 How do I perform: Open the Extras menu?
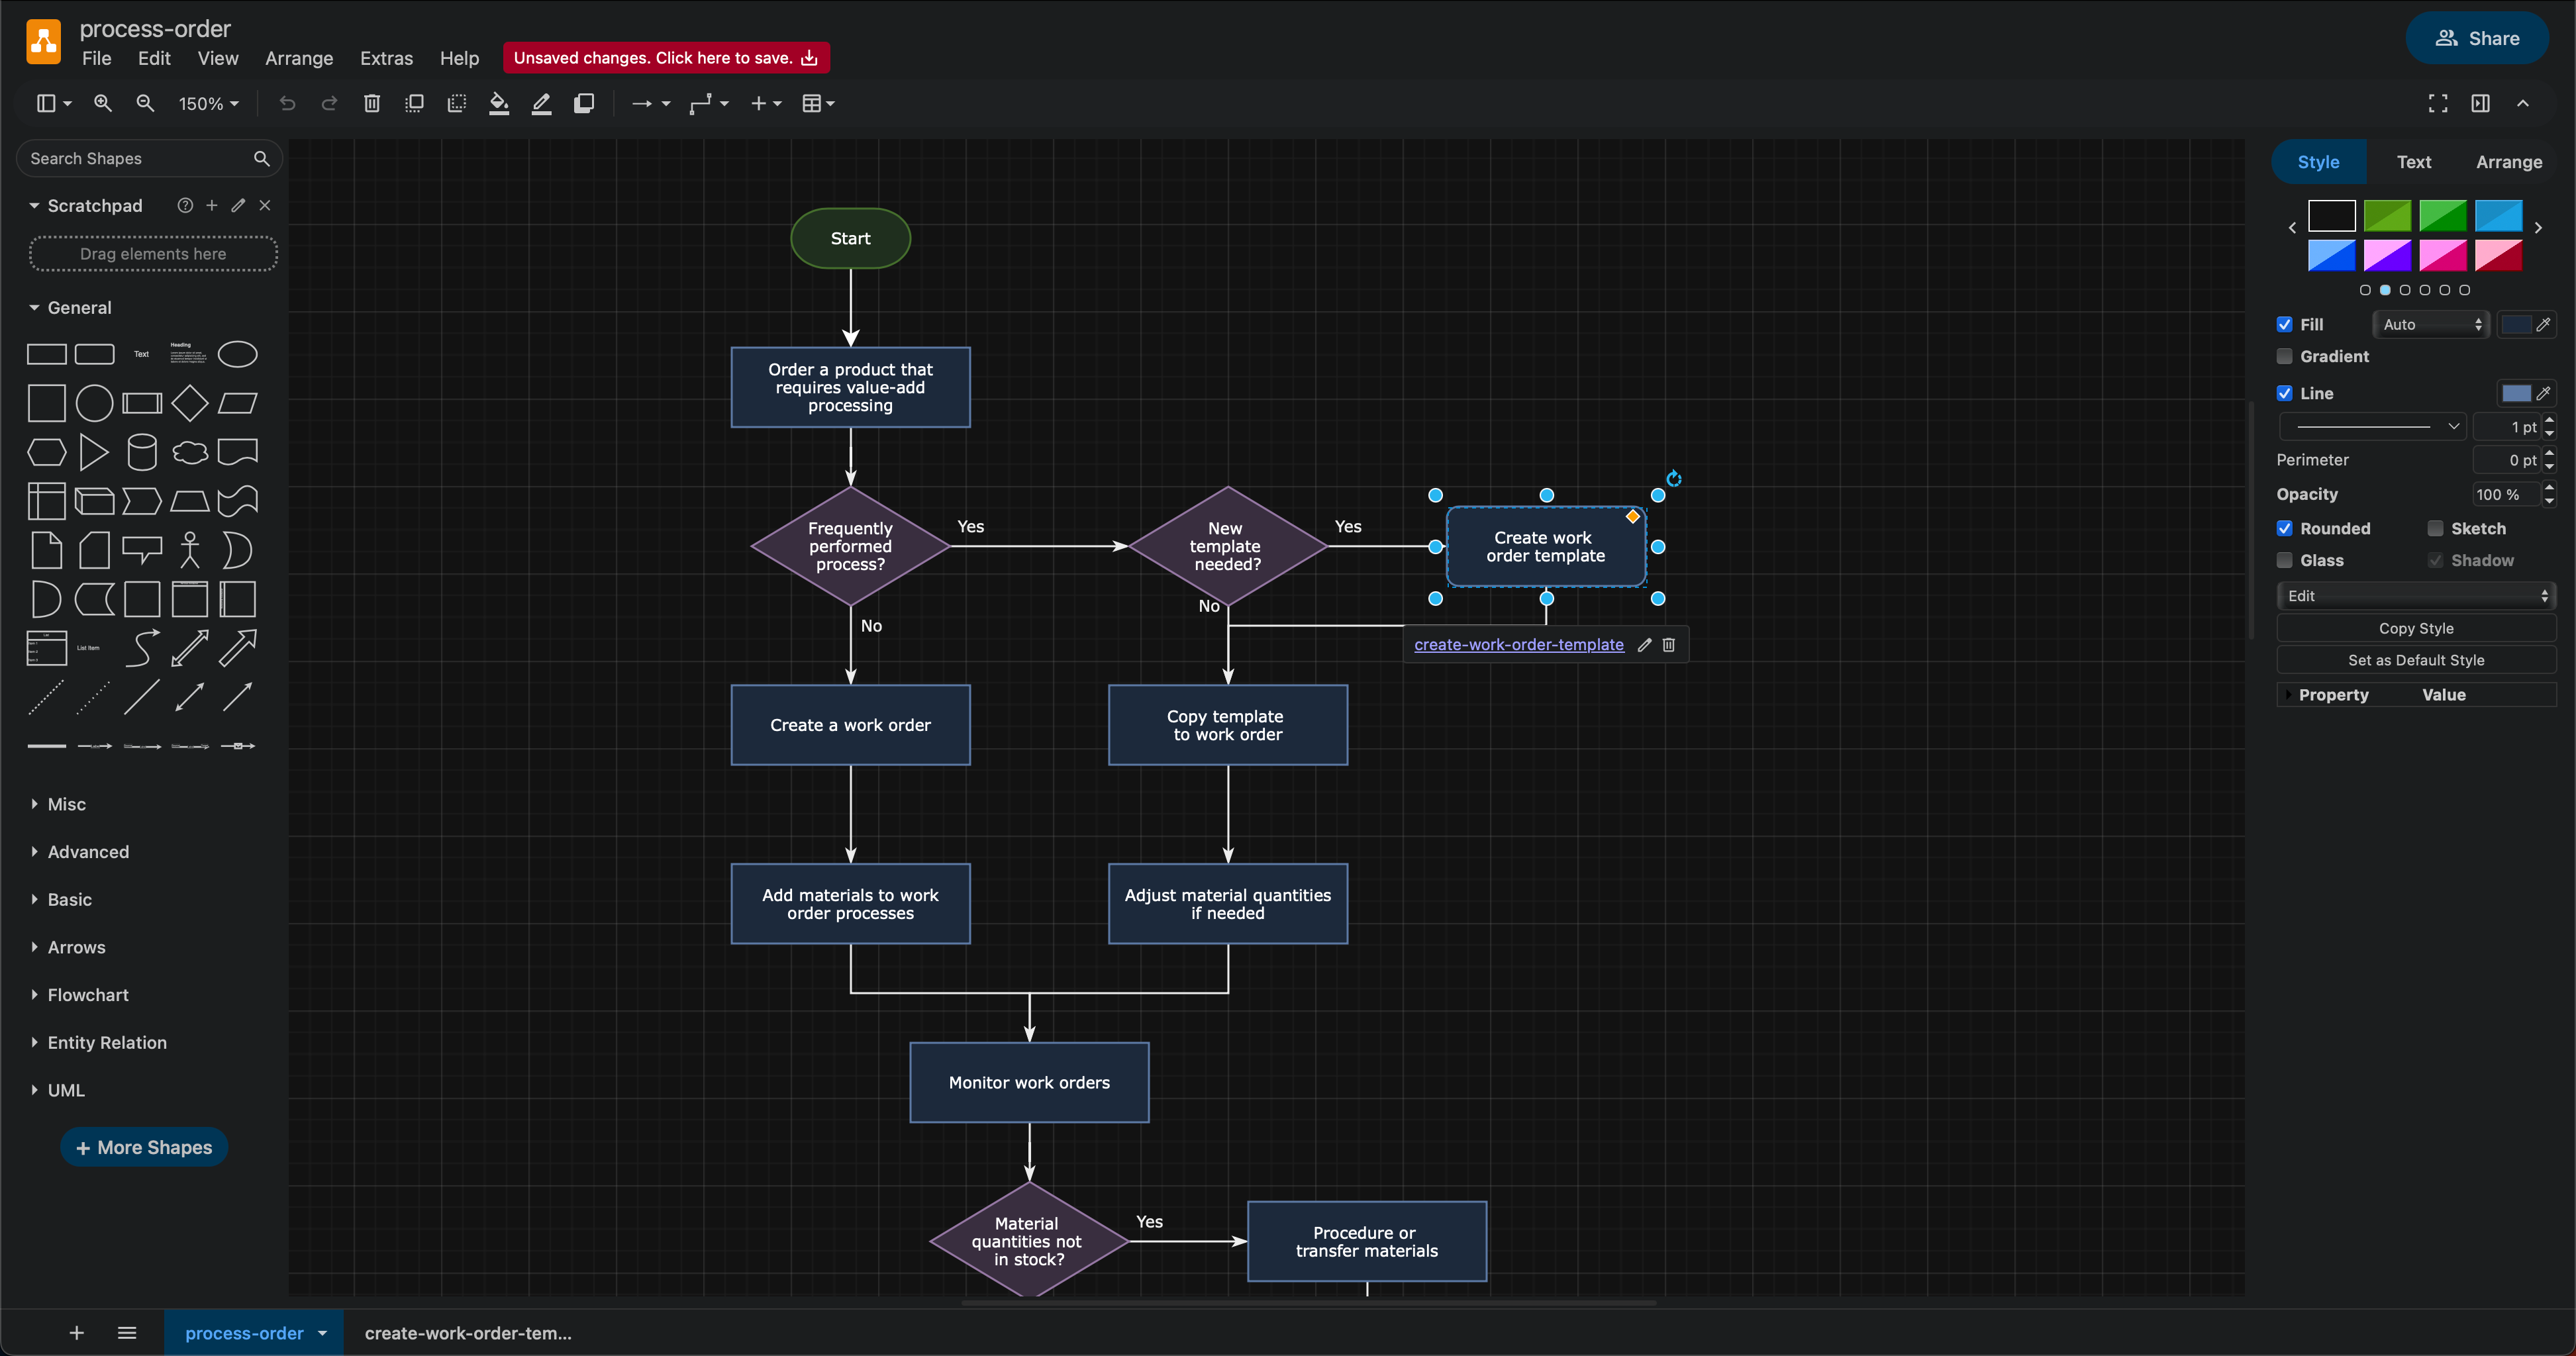(x=386, y=58)
